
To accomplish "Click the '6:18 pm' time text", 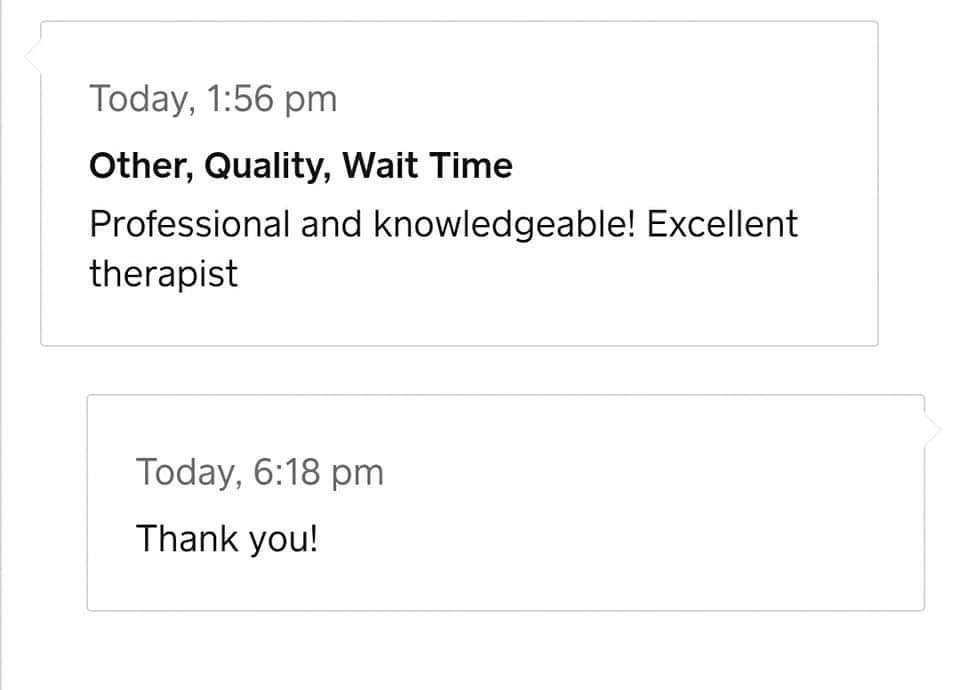I will 318,472.
